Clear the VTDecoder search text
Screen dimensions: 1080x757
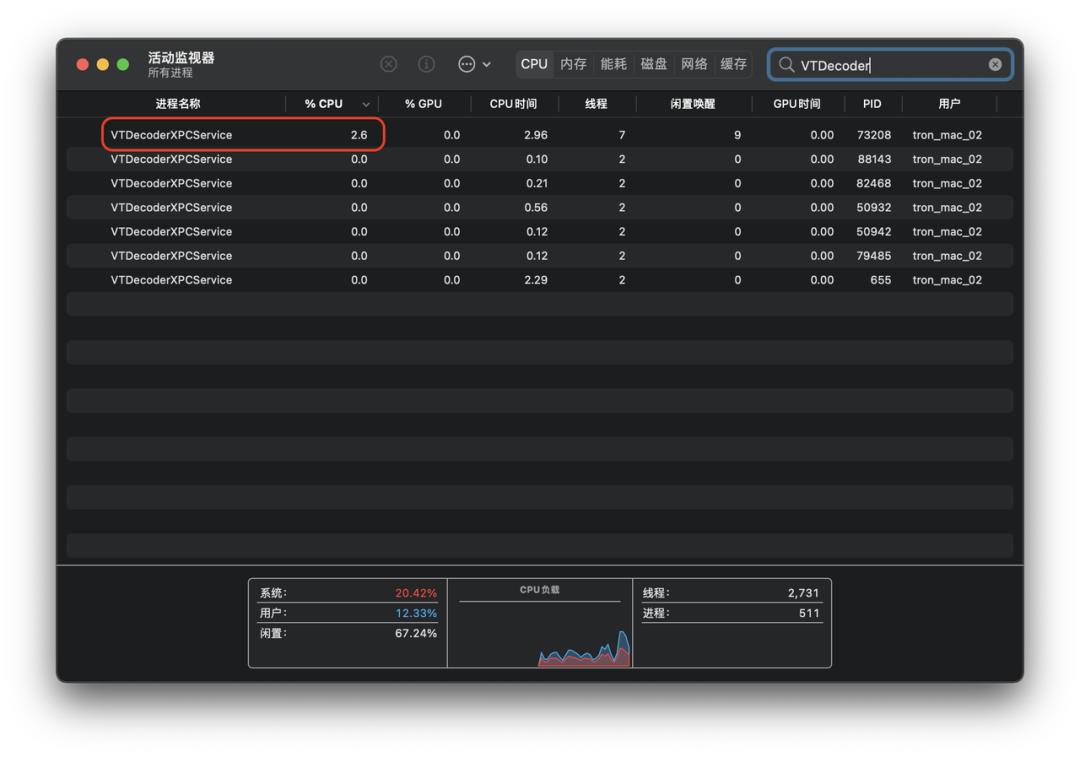[995, 64]
